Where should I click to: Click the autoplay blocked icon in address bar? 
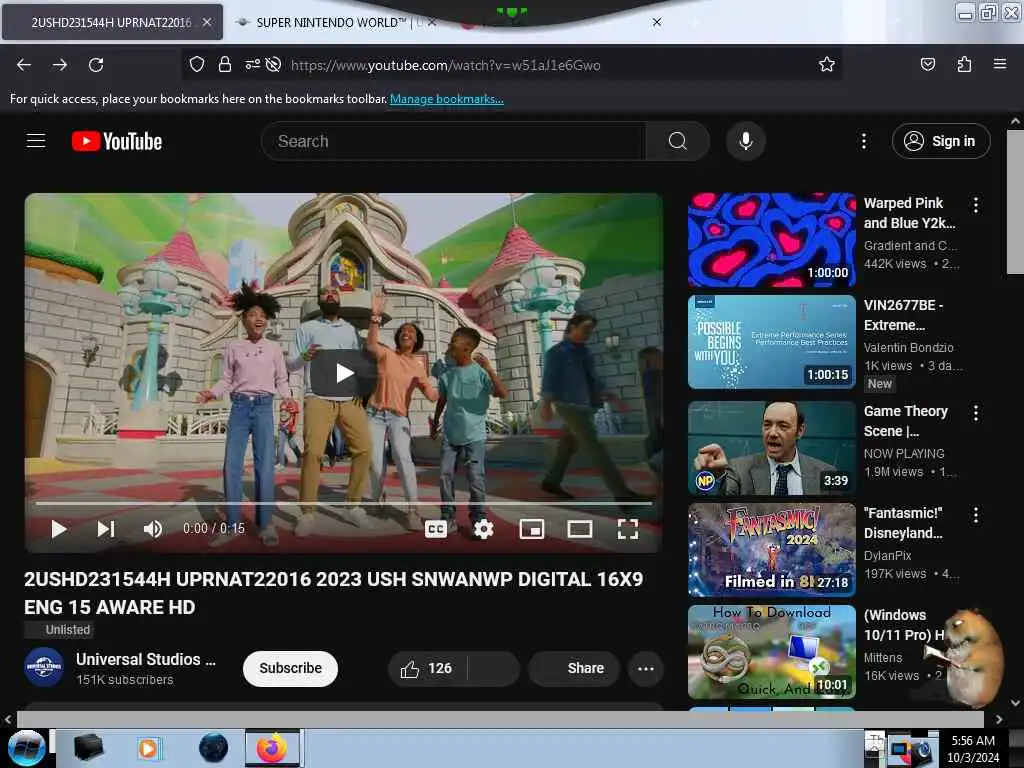point(274,64)
